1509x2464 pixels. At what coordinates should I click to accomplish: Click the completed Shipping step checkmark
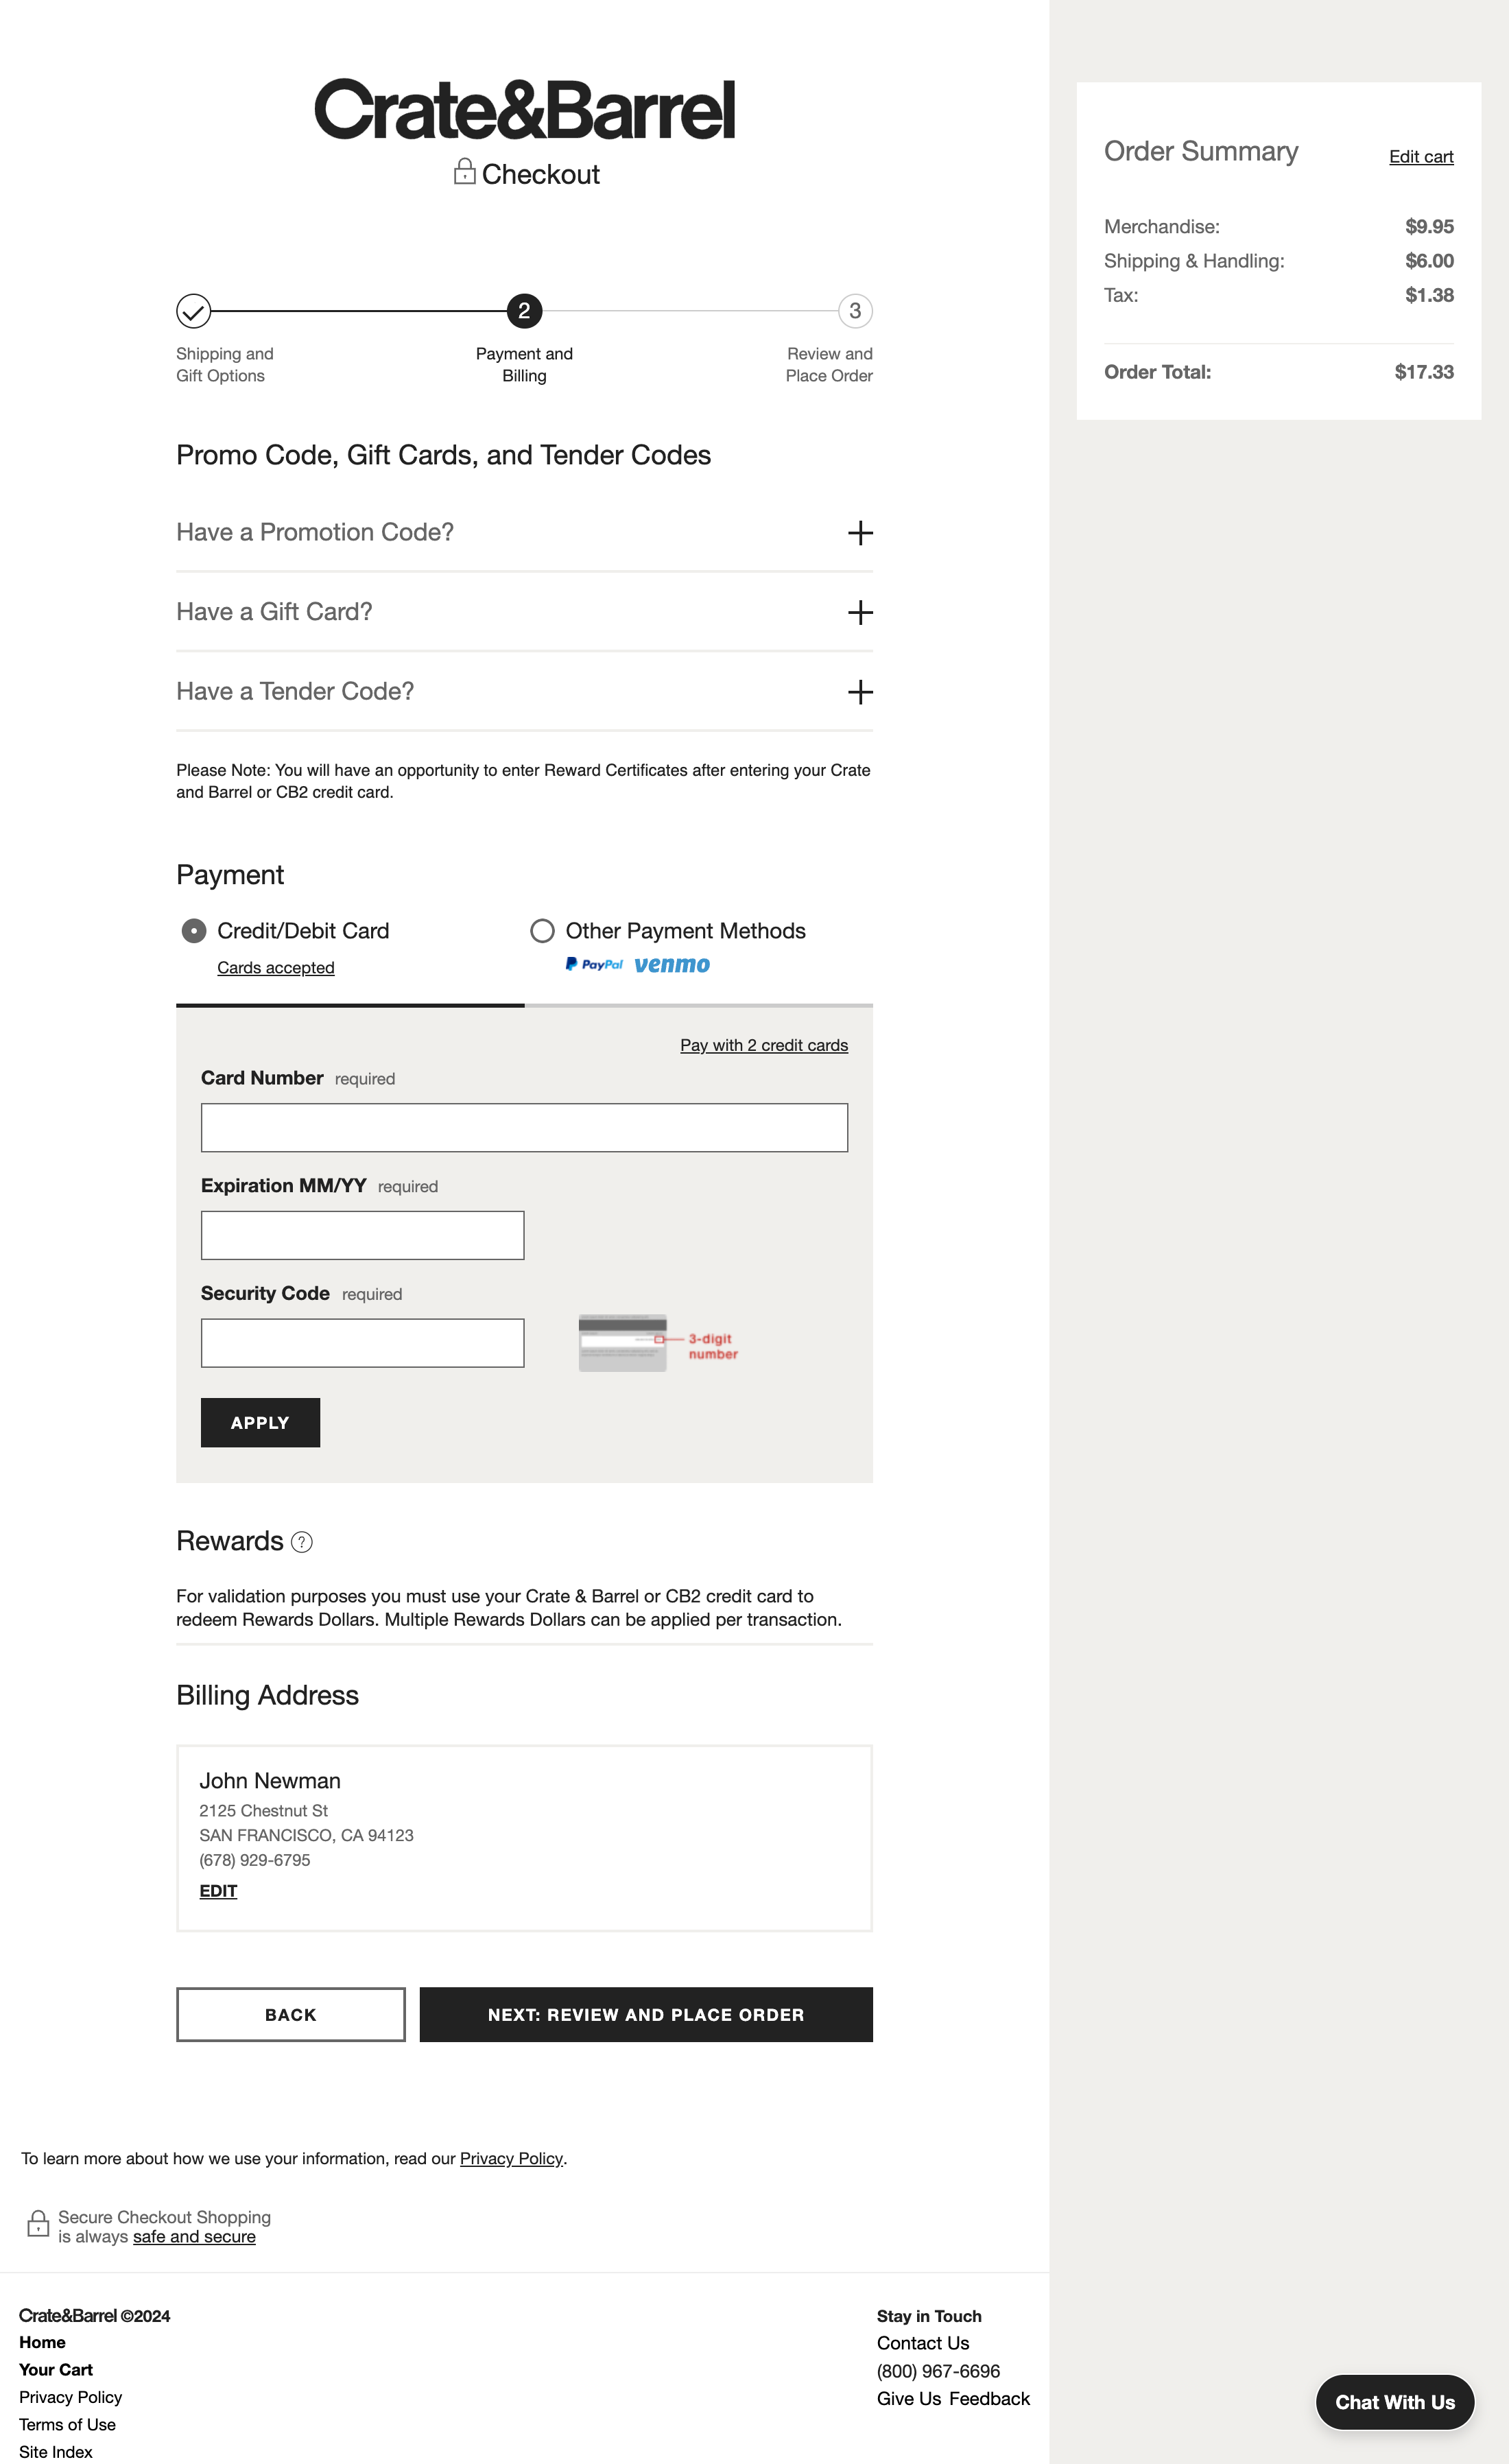[x=193, y=311]
